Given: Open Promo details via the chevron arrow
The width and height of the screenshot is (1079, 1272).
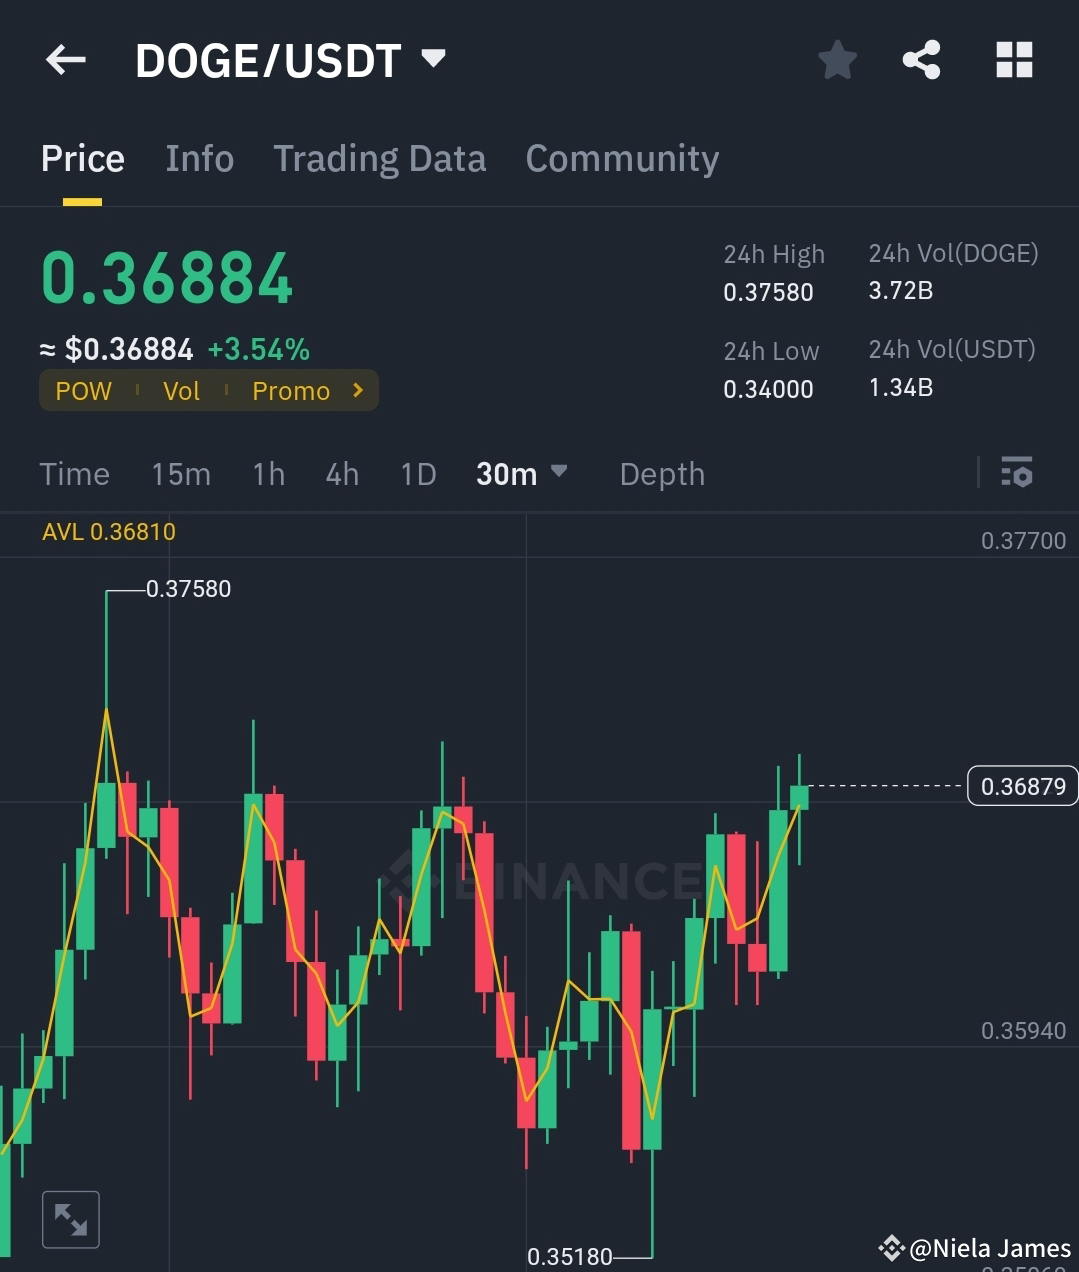Looking at the screenshot, I should [x=357, y=390].
